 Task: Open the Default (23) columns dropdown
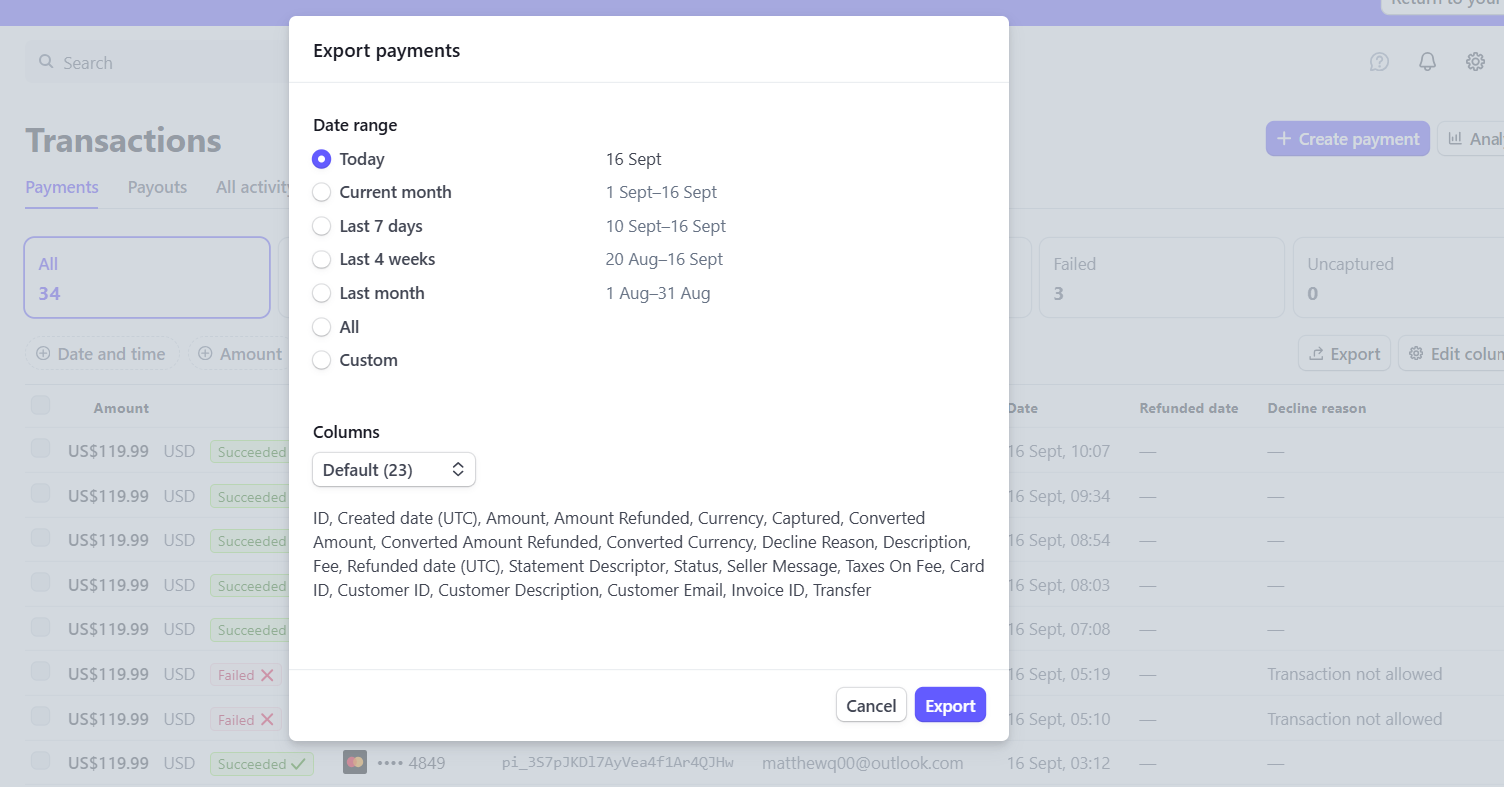394,470
